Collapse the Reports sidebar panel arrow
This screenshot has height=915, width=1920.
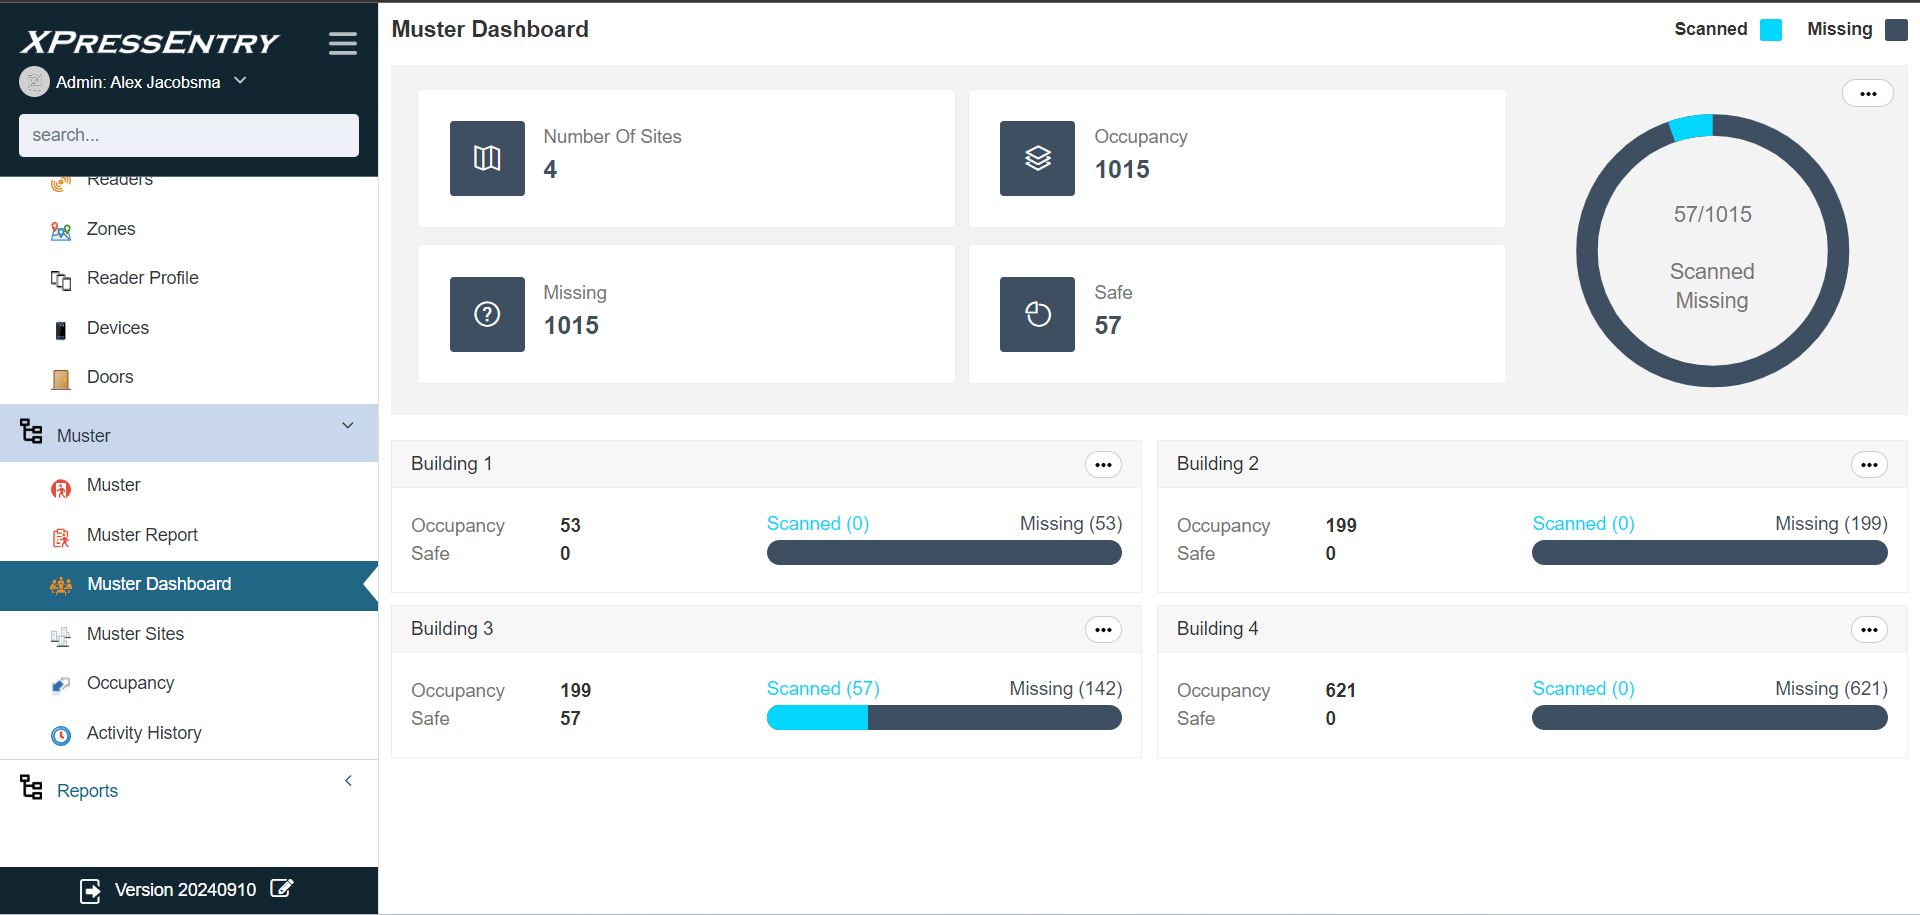pyautogui.click(x=348, y=780)
